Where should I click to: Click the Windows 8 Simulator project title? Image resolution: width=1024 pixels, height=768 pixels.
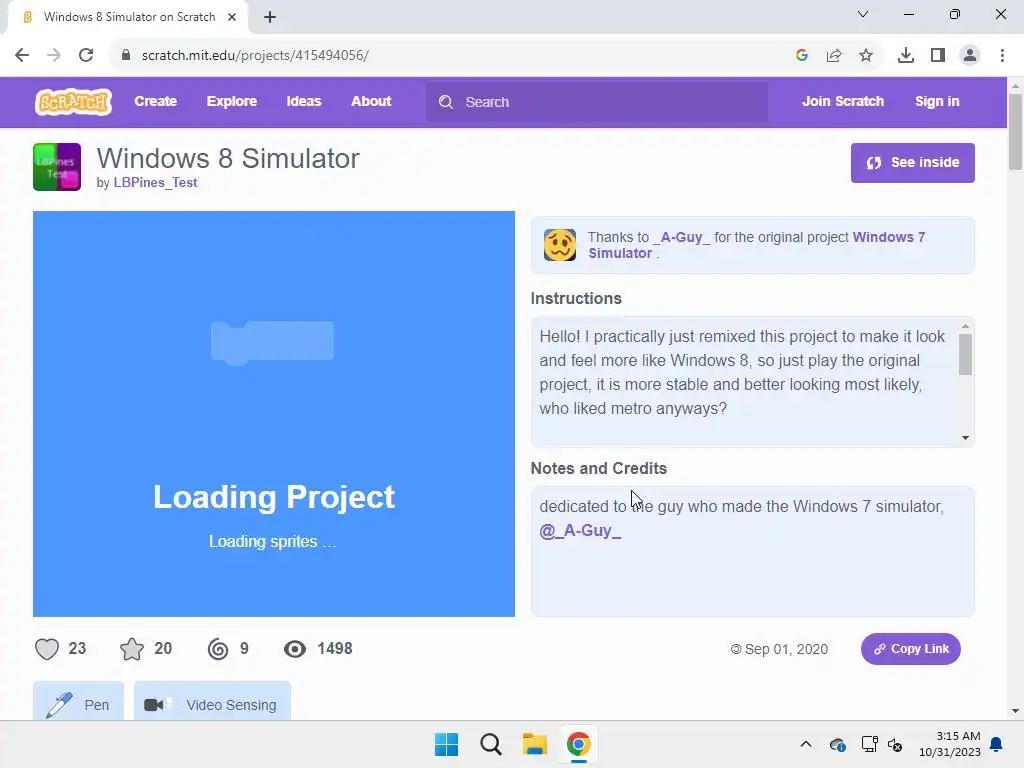(228, 159)
